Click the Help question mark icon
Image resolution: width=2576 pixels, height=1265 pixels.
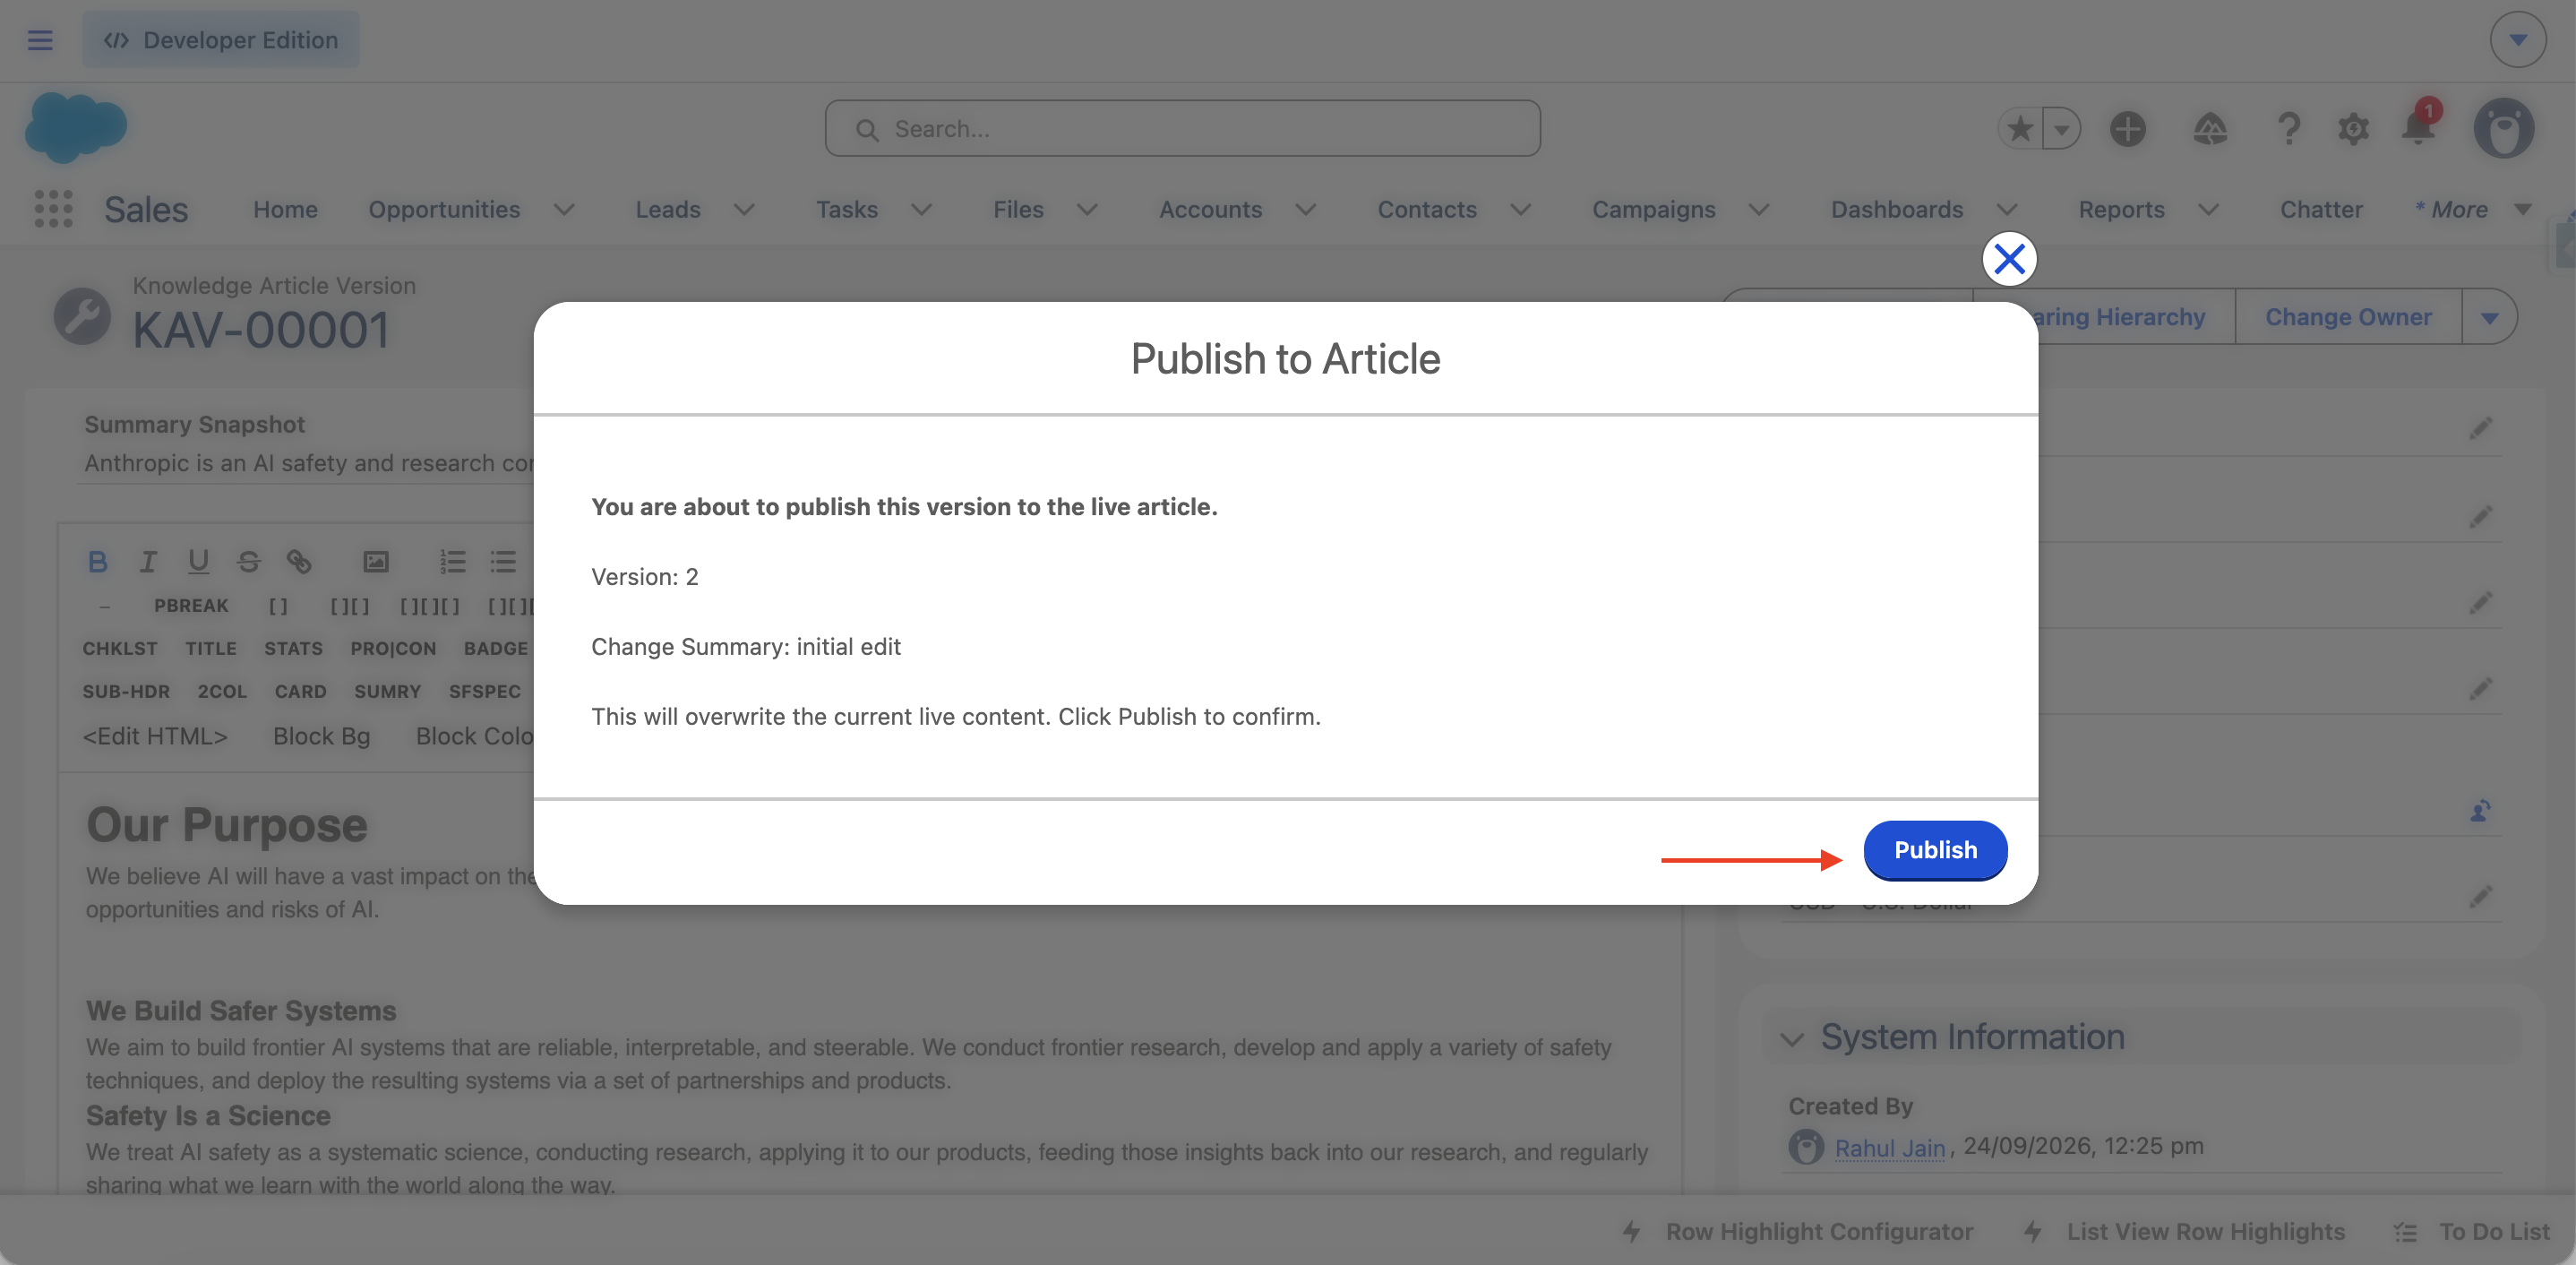click(2288, 129)
